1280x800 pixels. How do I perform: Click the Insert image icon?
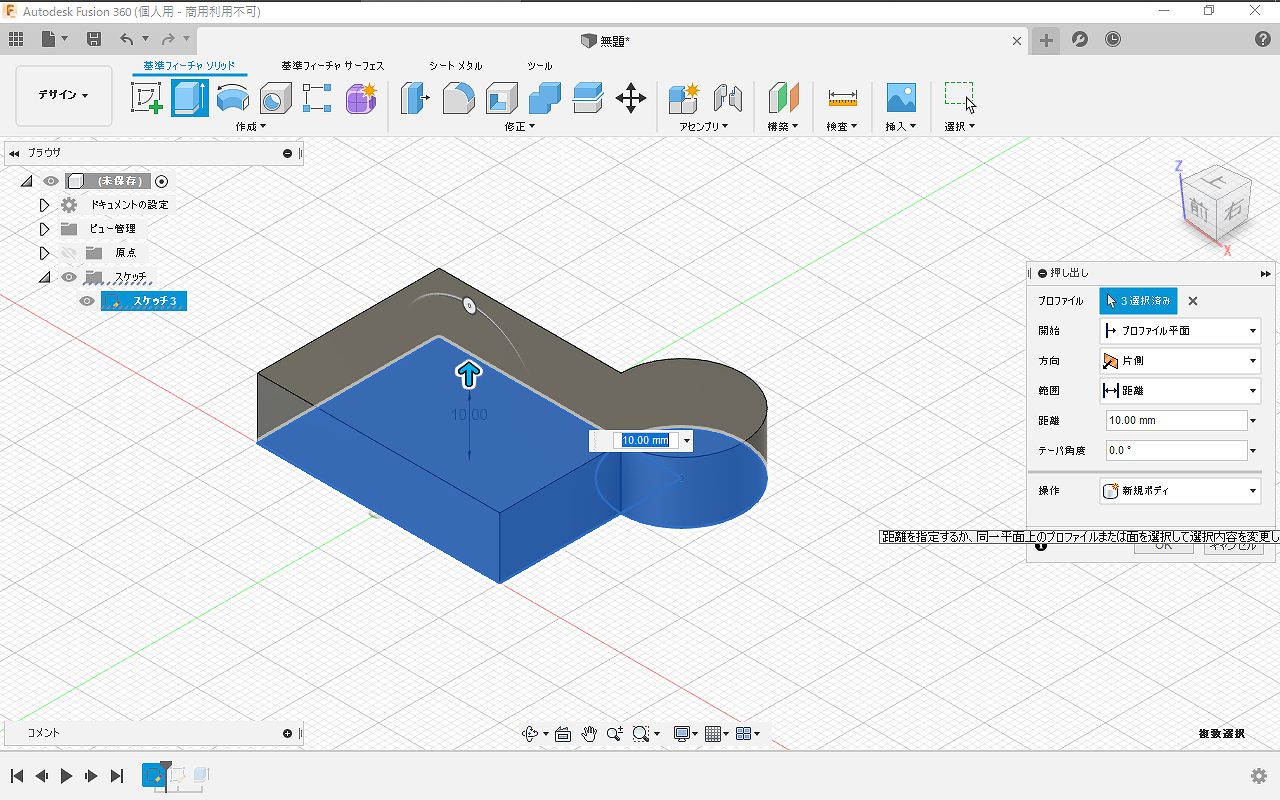pos(901,98)
